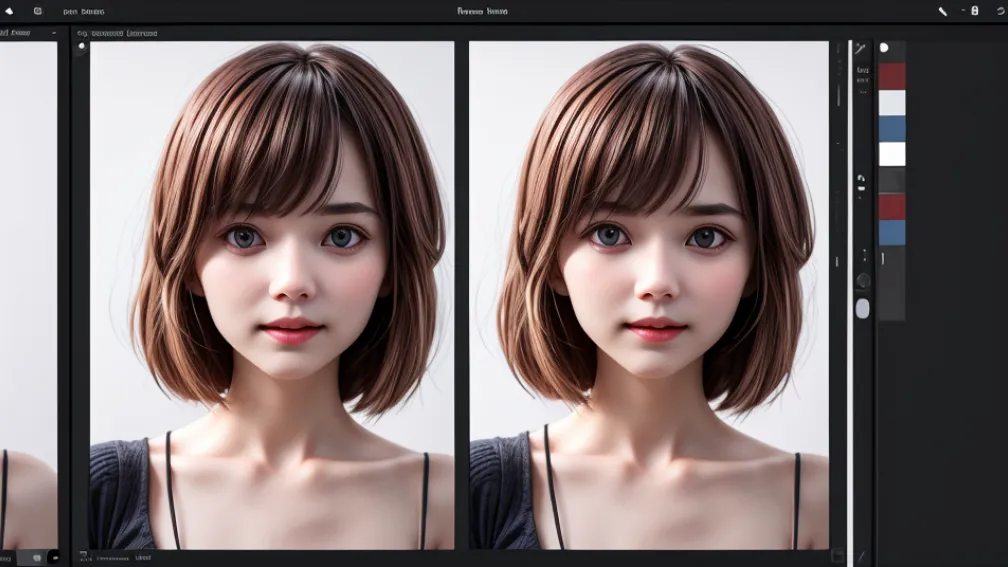Image resolution: width=1008 pixels, height=567 pixels.
Task: Click the white marker line below the bottom blue swatch
Action: pos(883,258)
